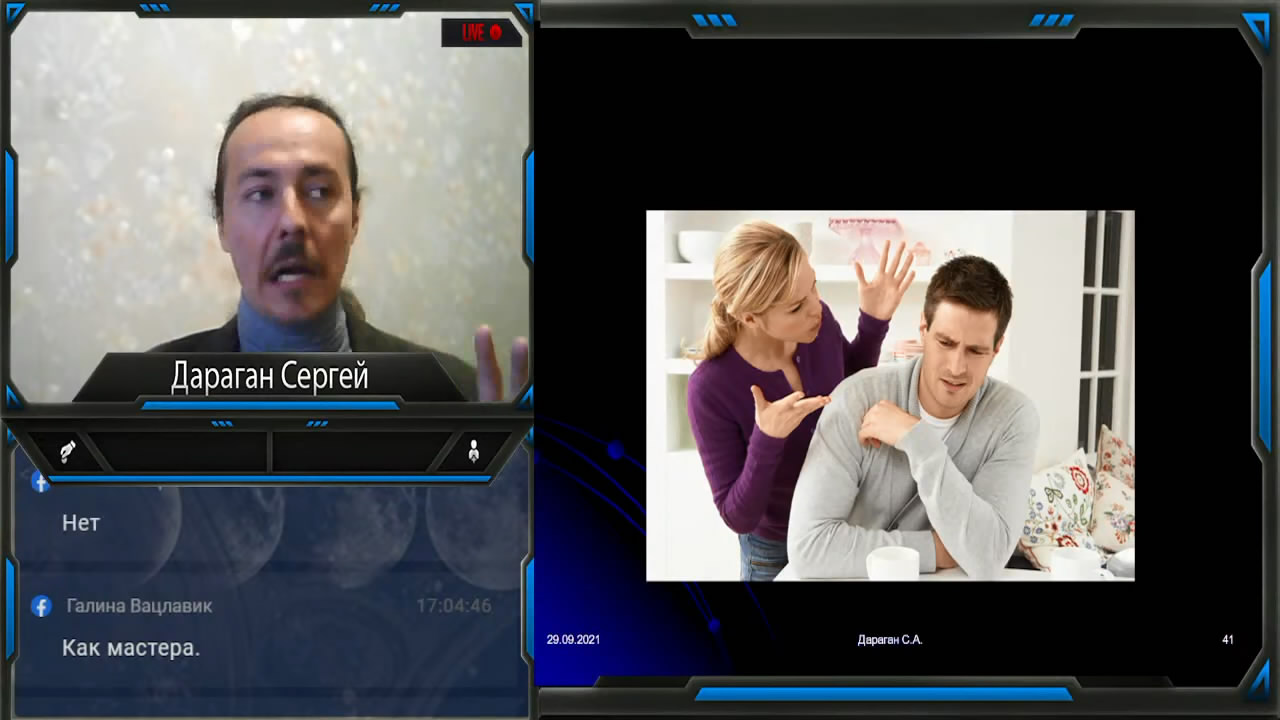This screenshot has height=720, width=1280.
Task: Click the slide number 41
Action: click(x=1228, y=640)
